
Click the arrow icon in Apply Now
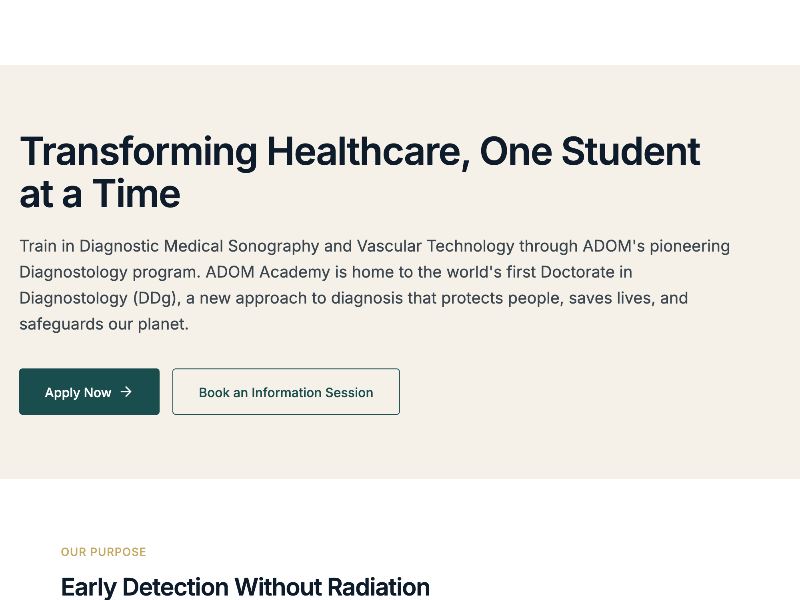point(126,392)
